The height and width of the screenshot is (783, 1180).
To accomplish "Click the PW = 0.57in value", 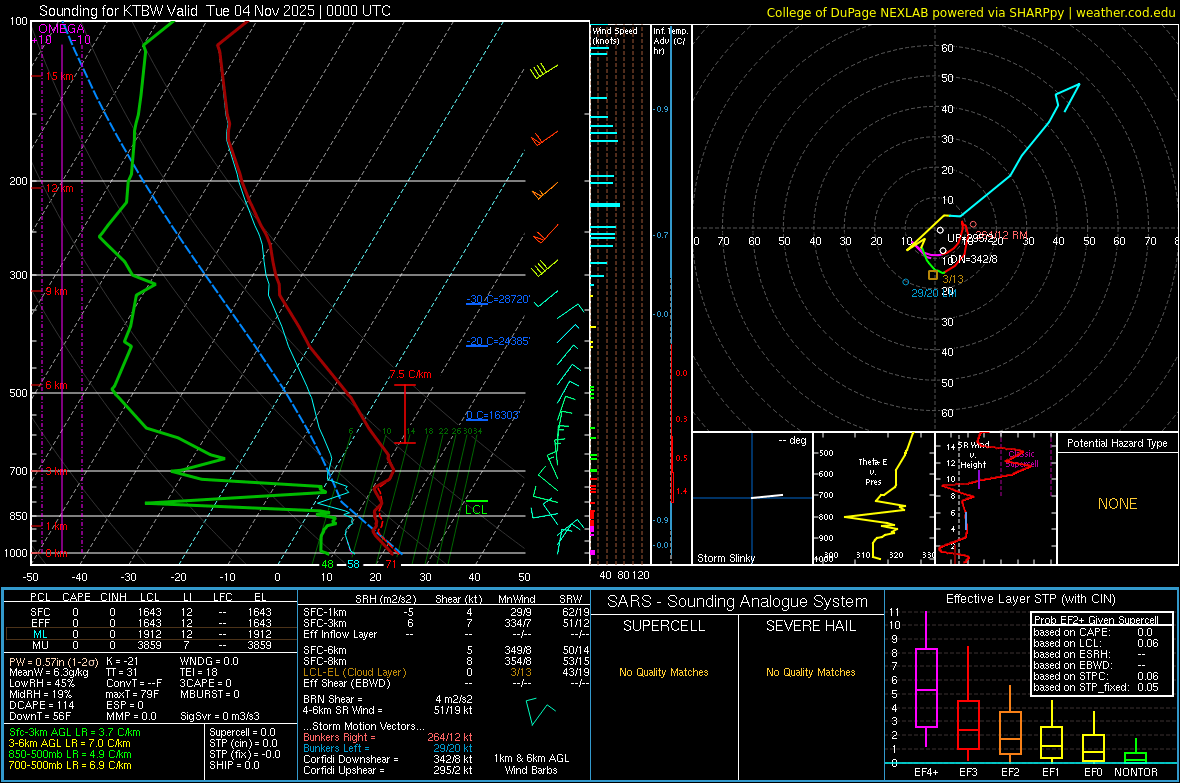I will coord(53,661).
